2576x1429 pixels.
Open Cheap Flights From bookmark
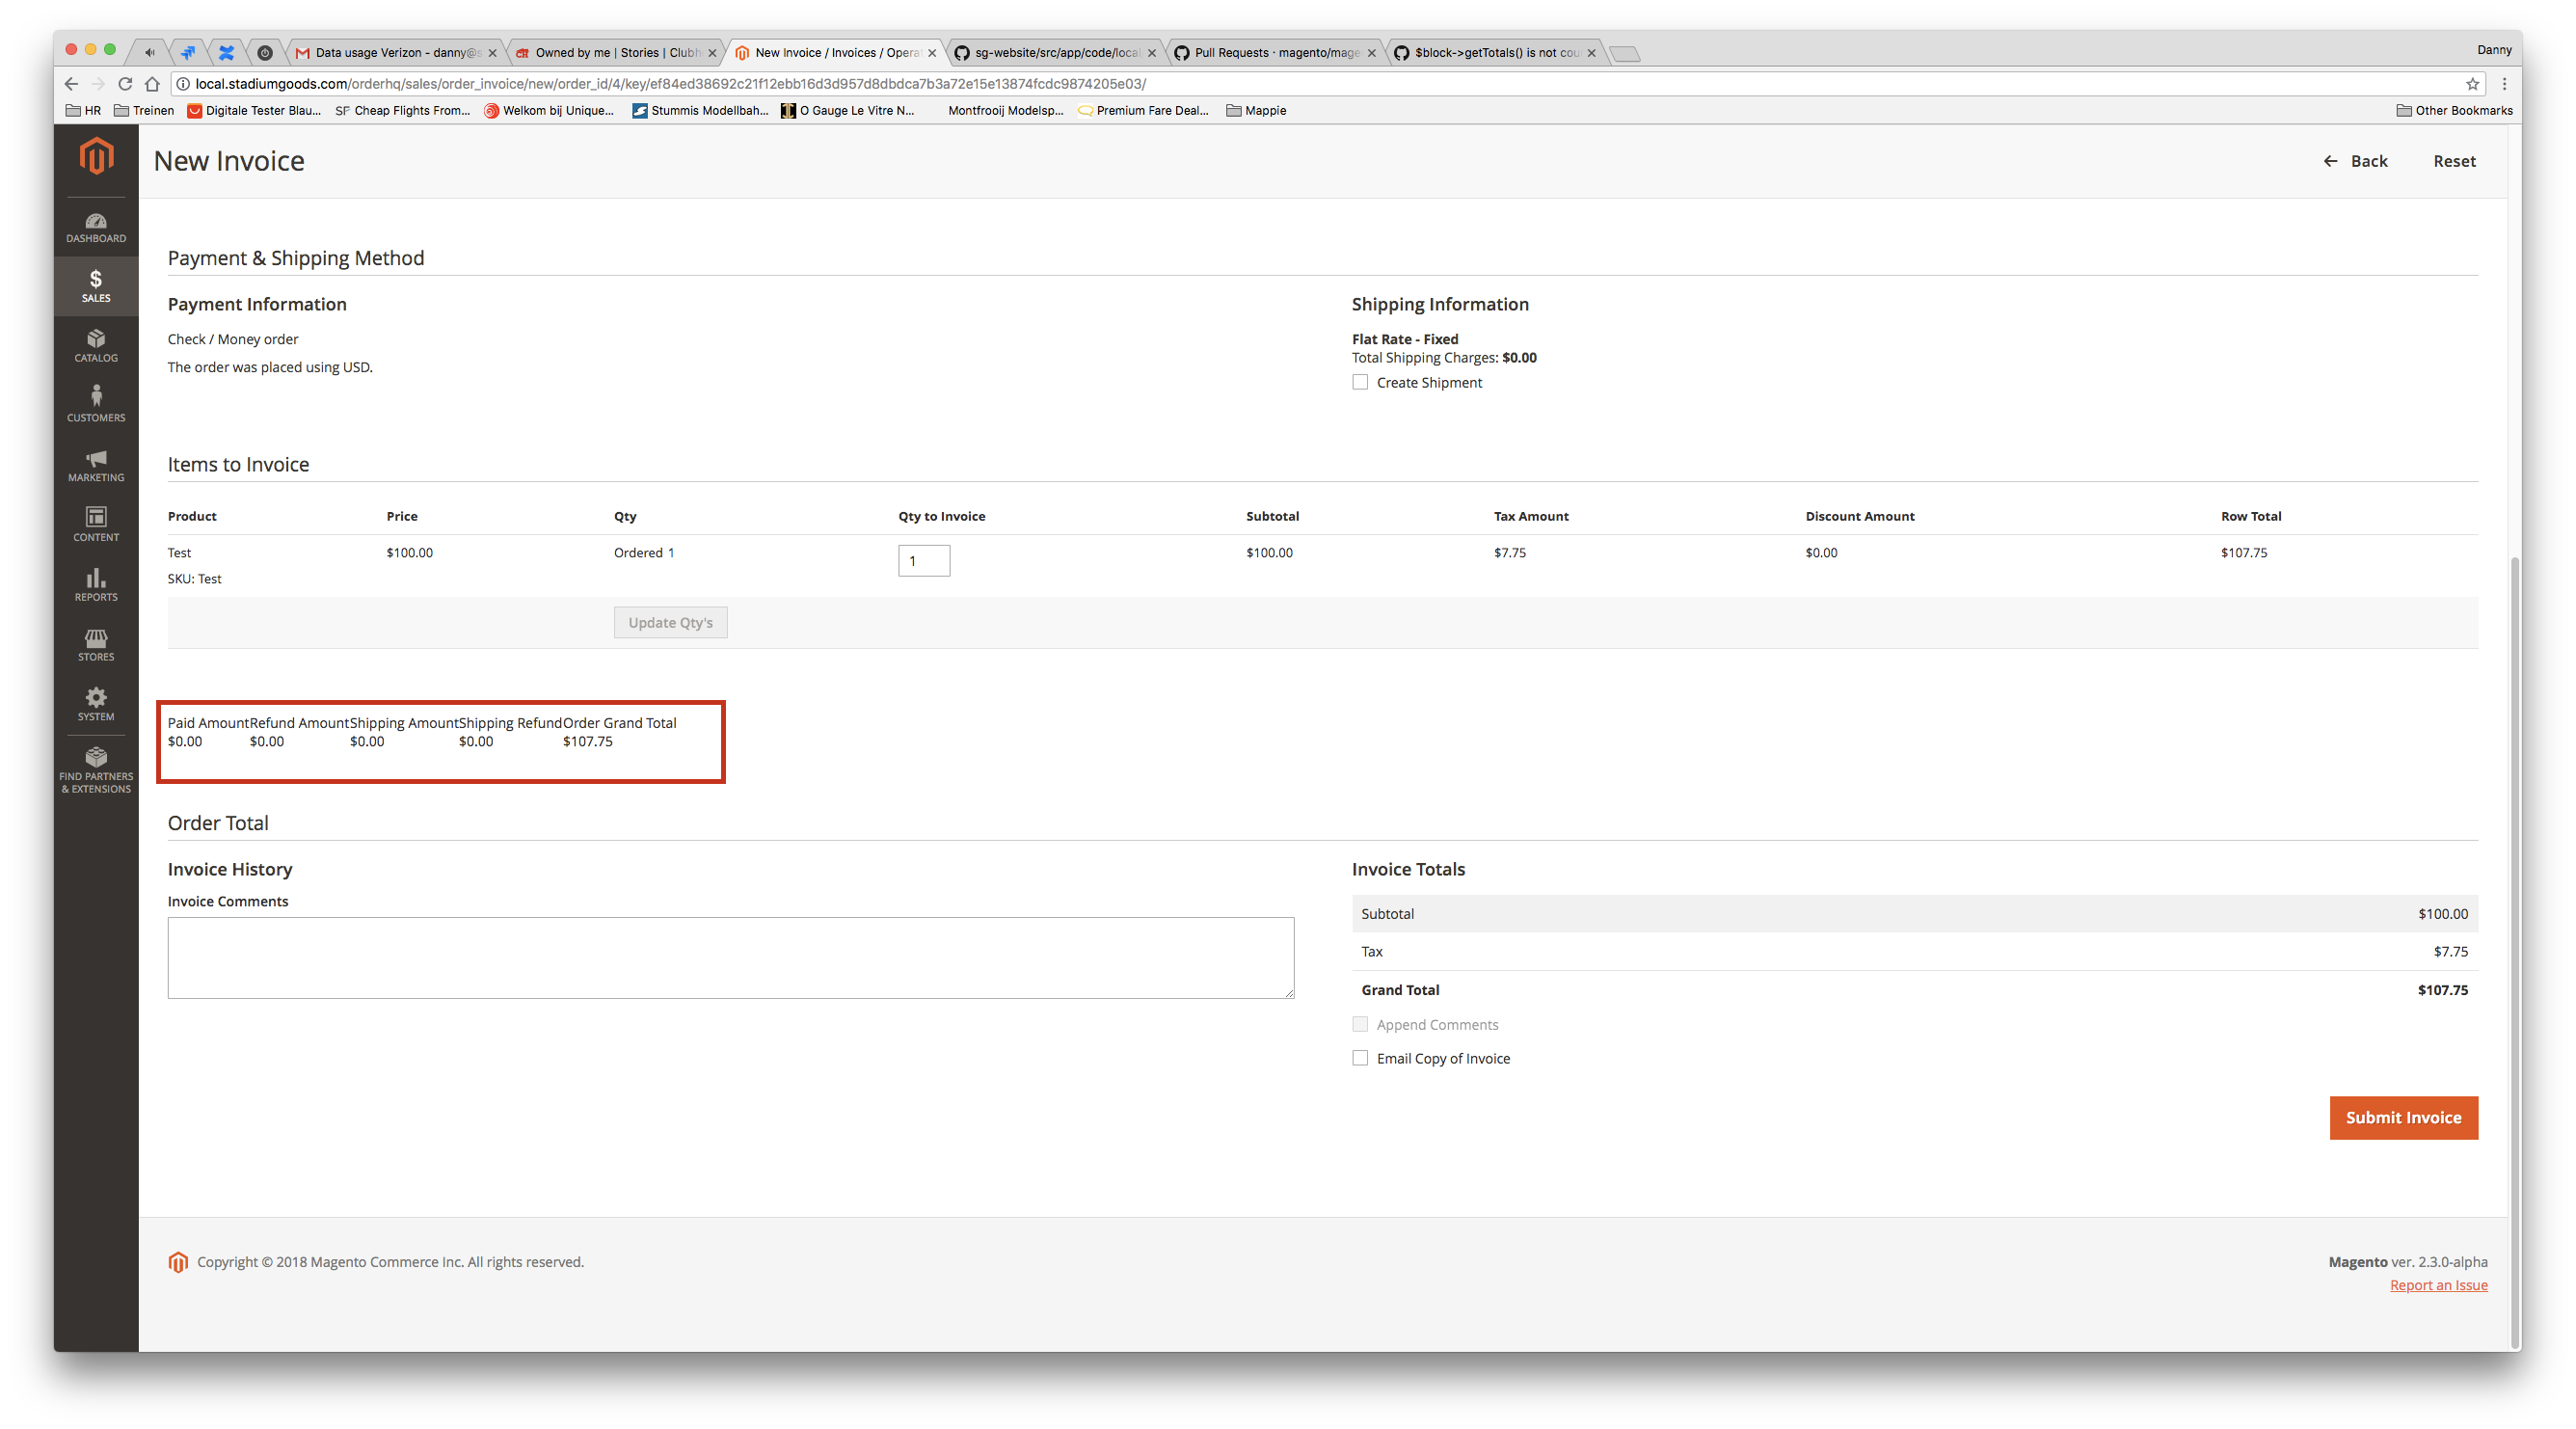click(x=402, y=111)
